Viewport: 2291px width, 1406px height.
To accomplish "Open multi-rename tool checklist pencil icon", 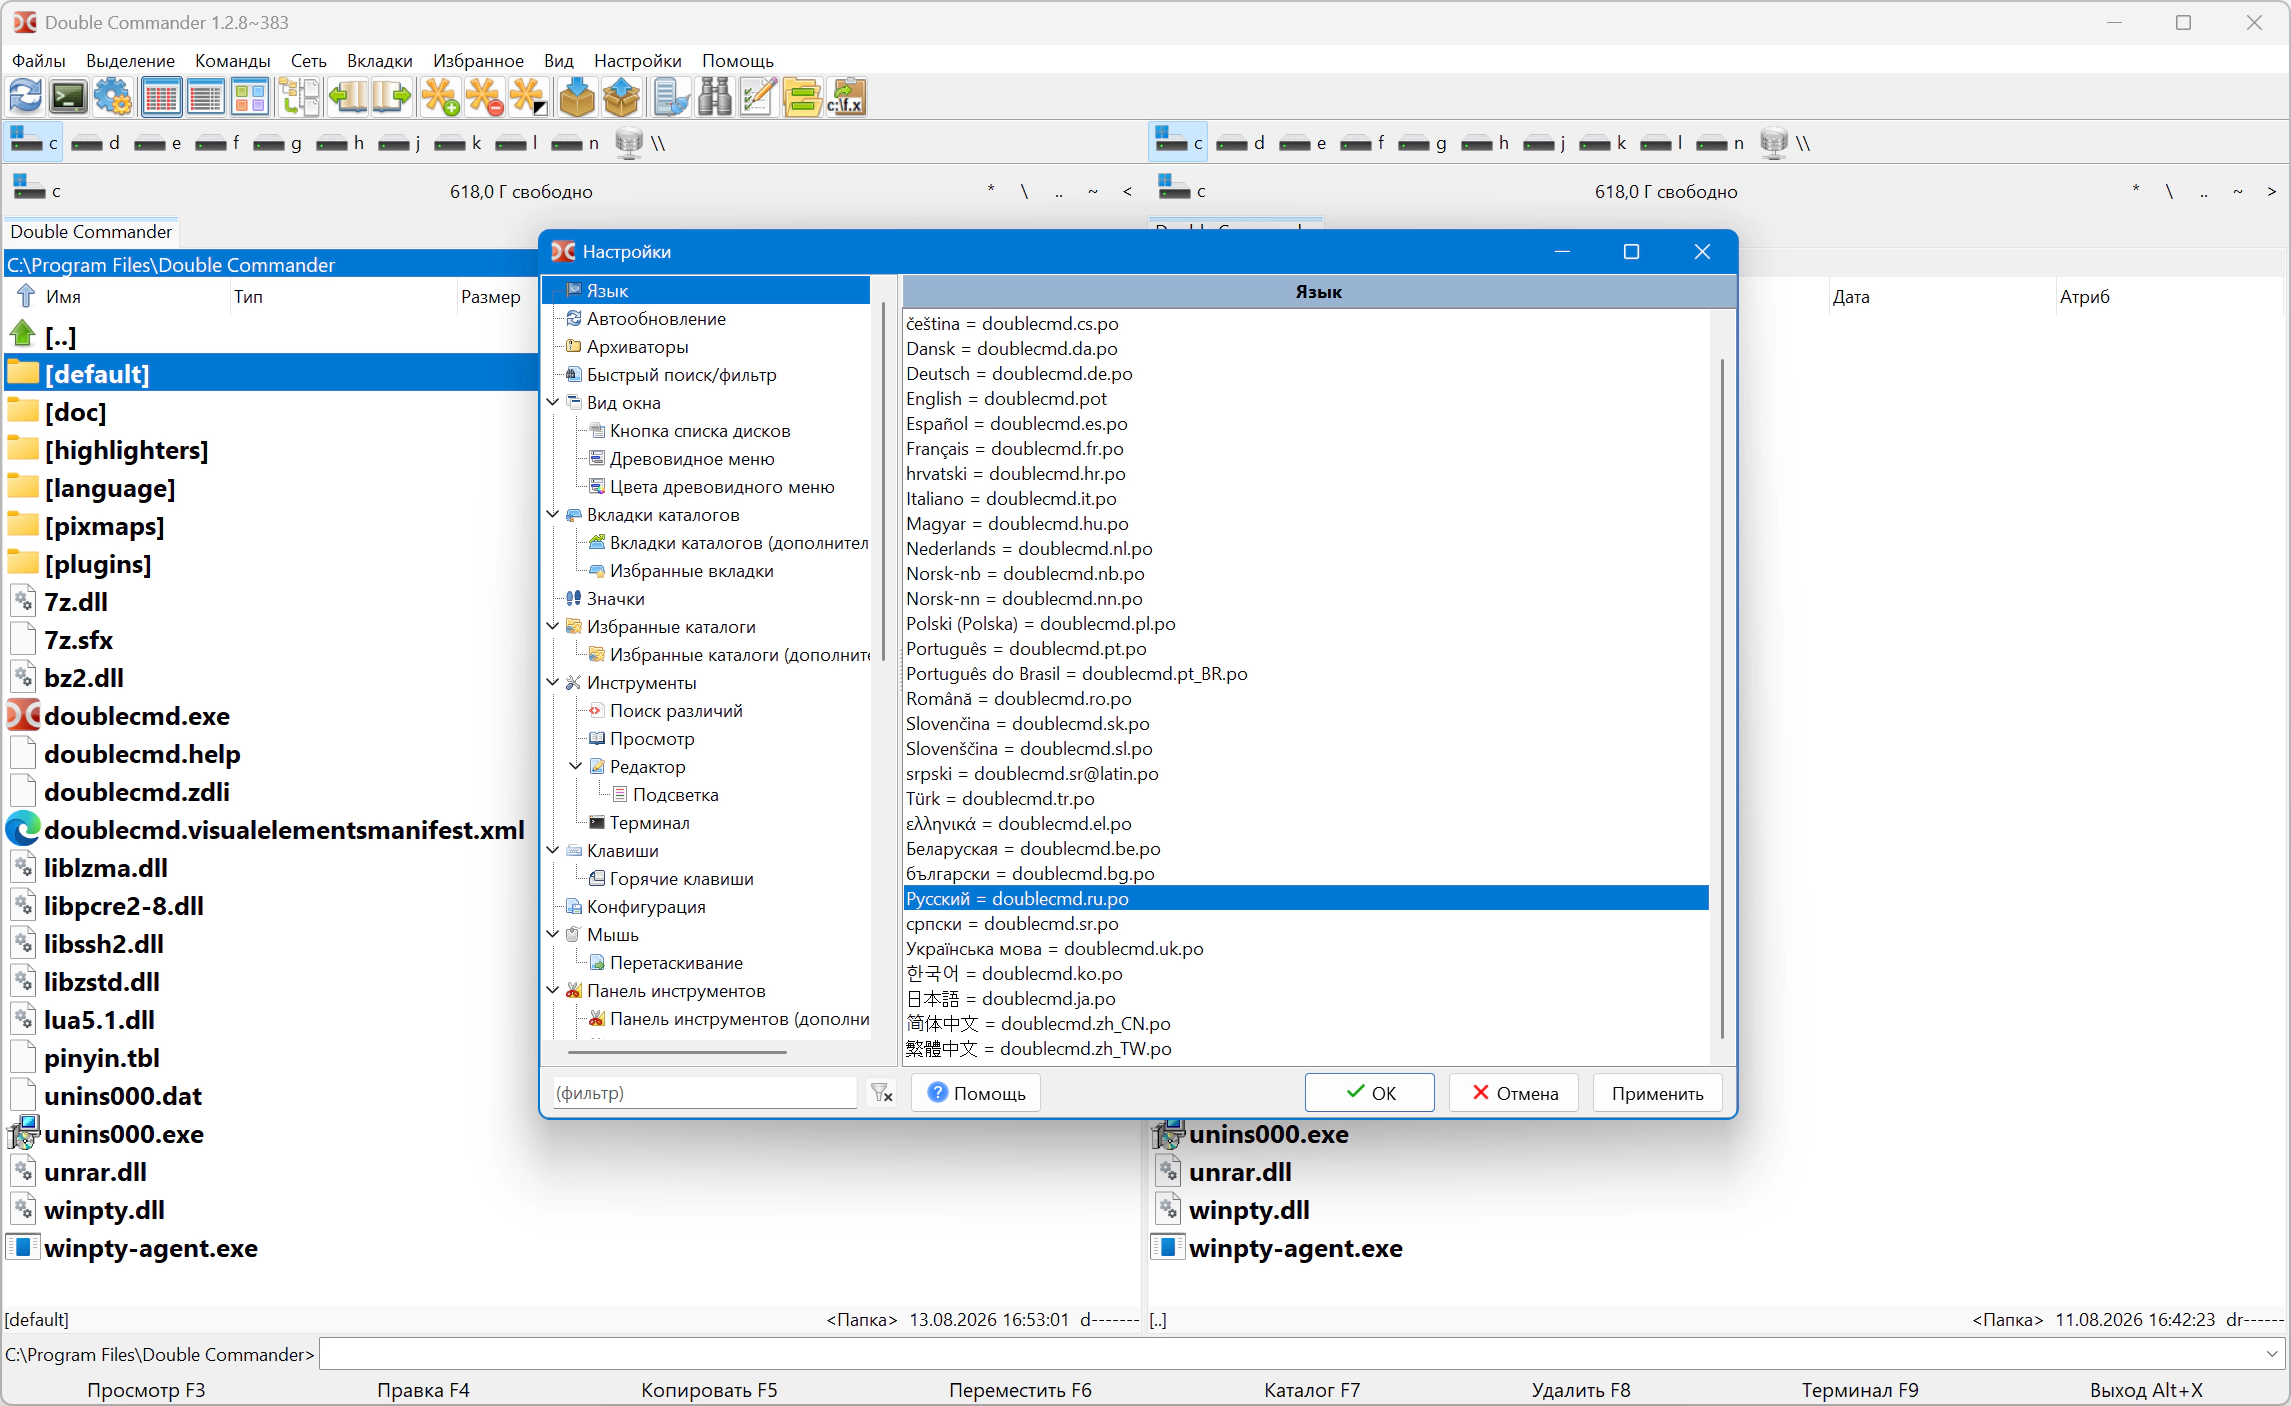I will (x=758, y=97).
